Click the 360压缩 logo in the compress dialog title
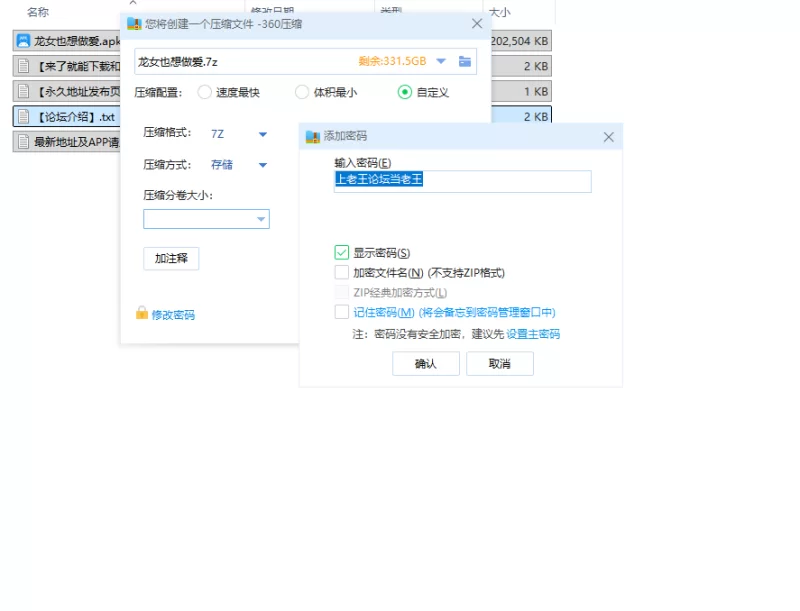The height and width of the screenshot is (611, 800). coord(134,23)
